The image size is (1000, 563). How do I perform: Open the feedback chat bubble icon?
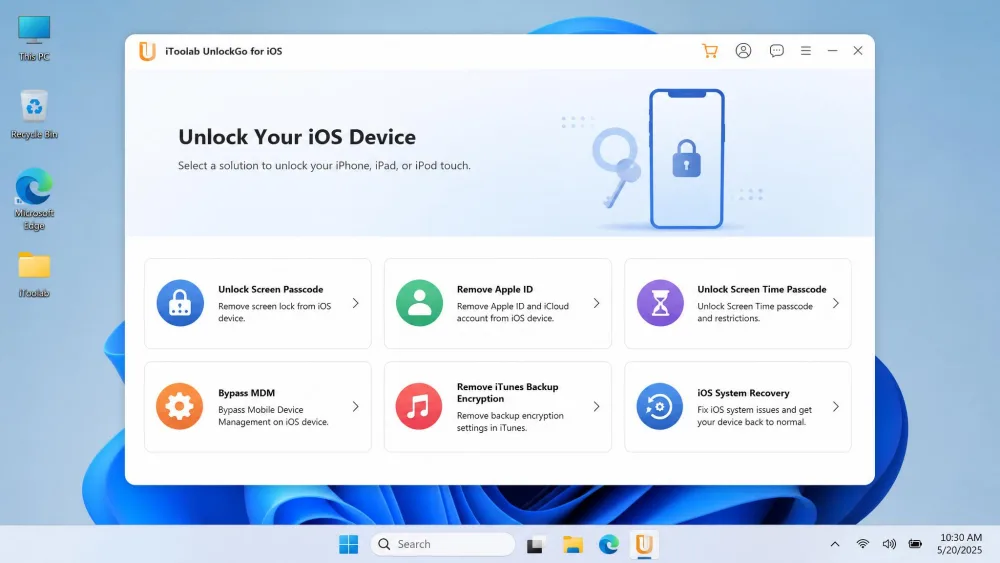tap(776, 51)
